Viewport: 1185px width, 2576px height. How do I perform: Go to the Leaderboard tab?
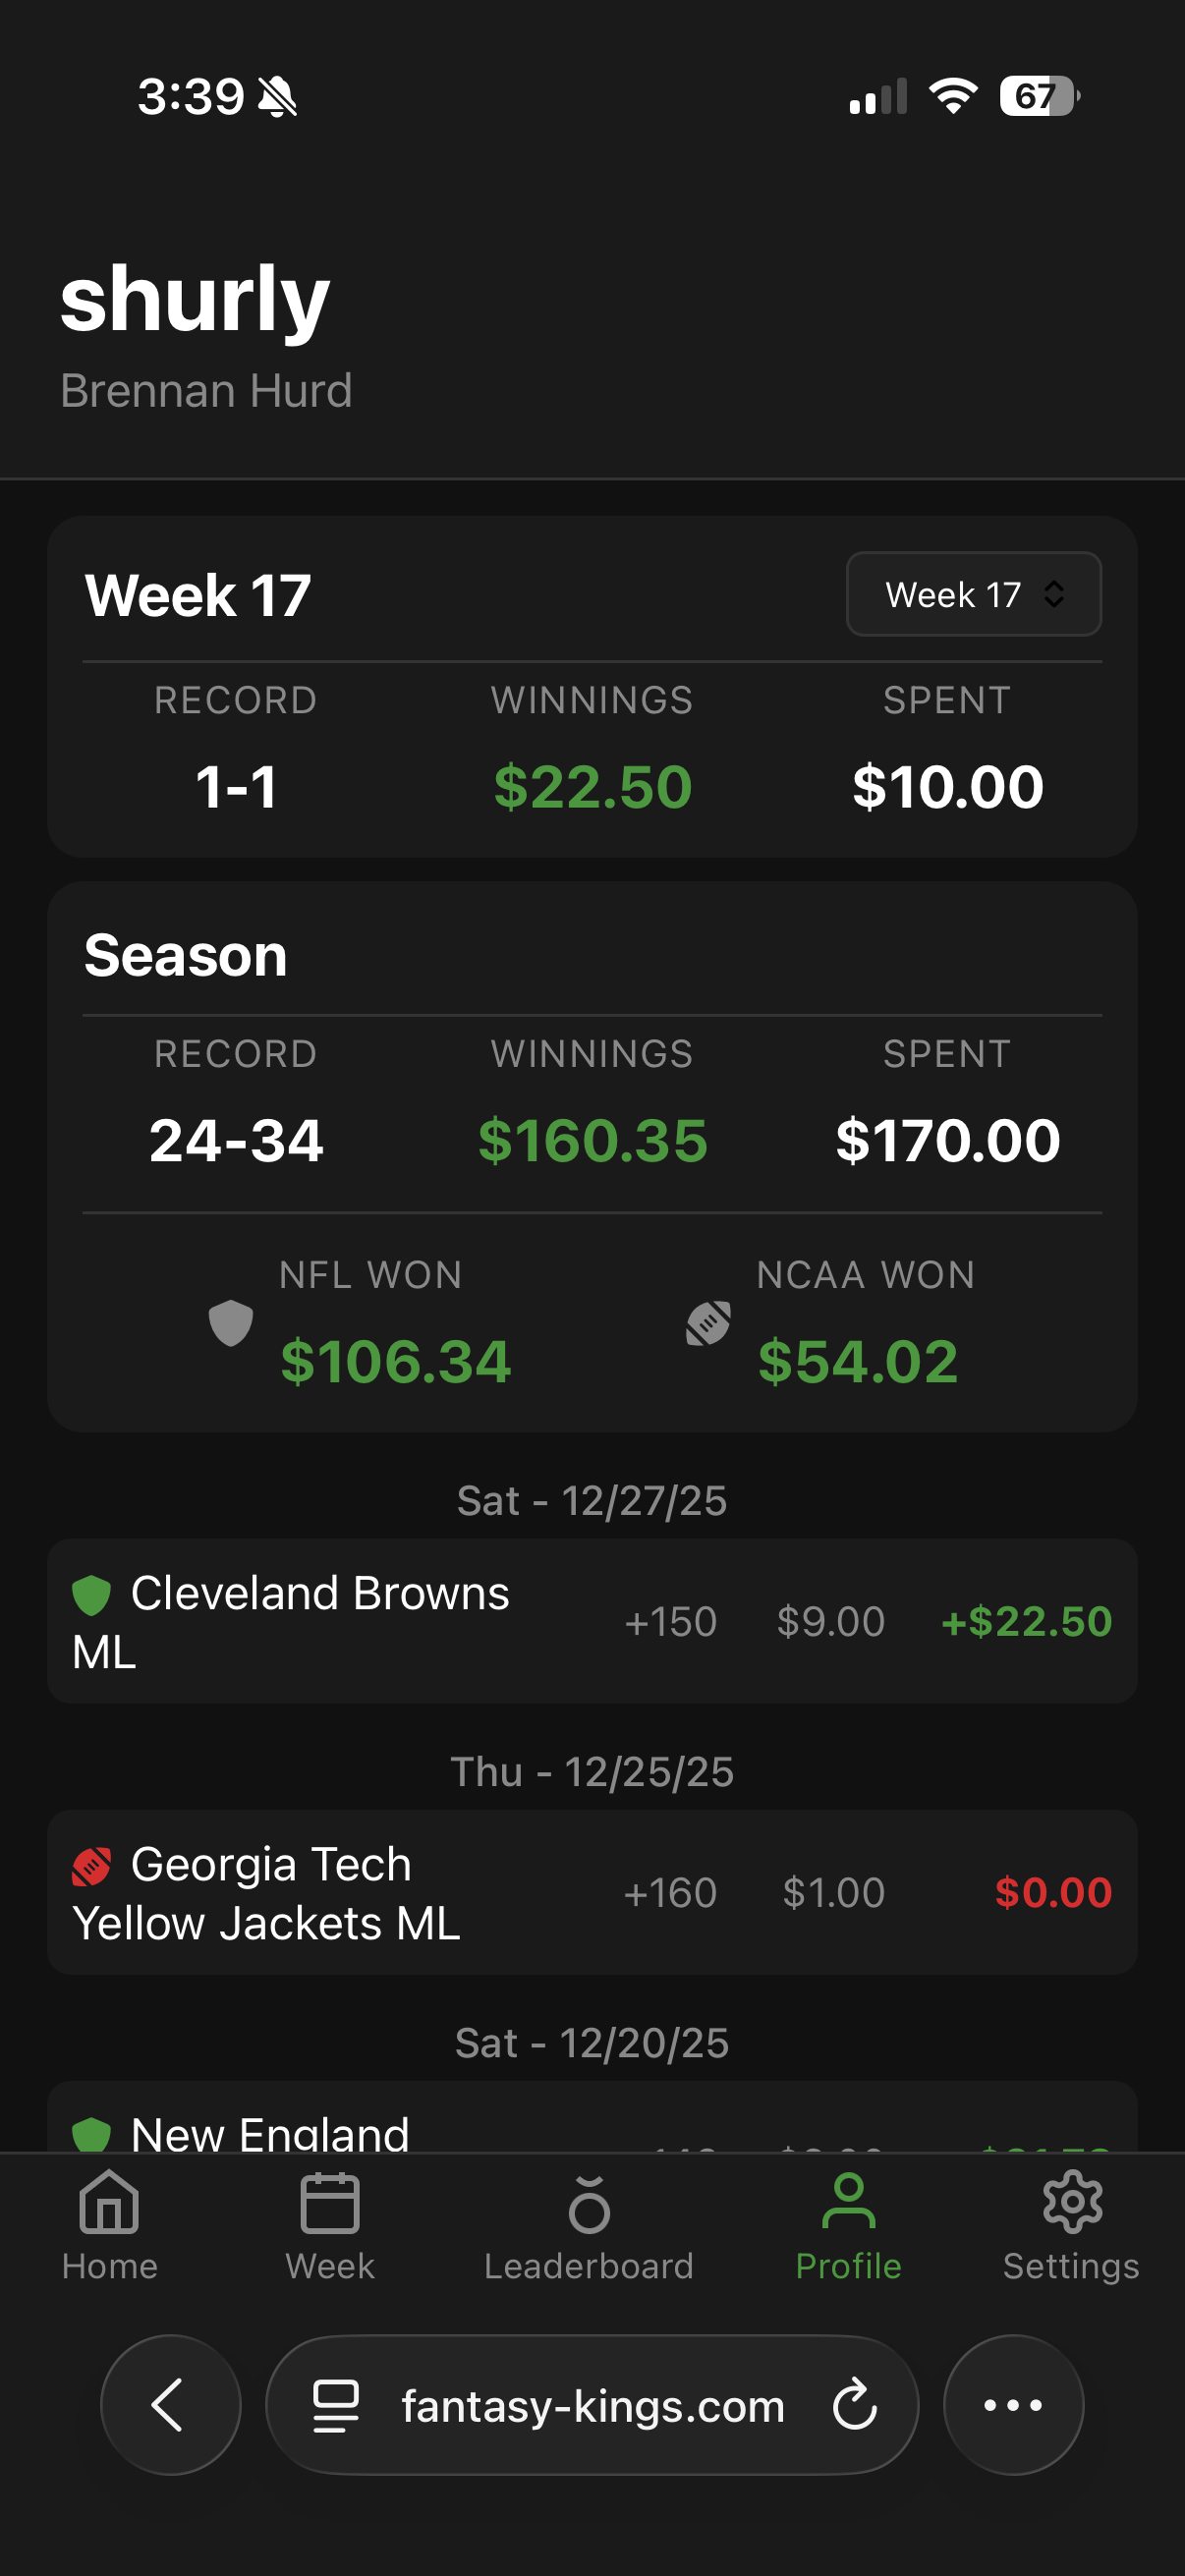(588, 2204)
